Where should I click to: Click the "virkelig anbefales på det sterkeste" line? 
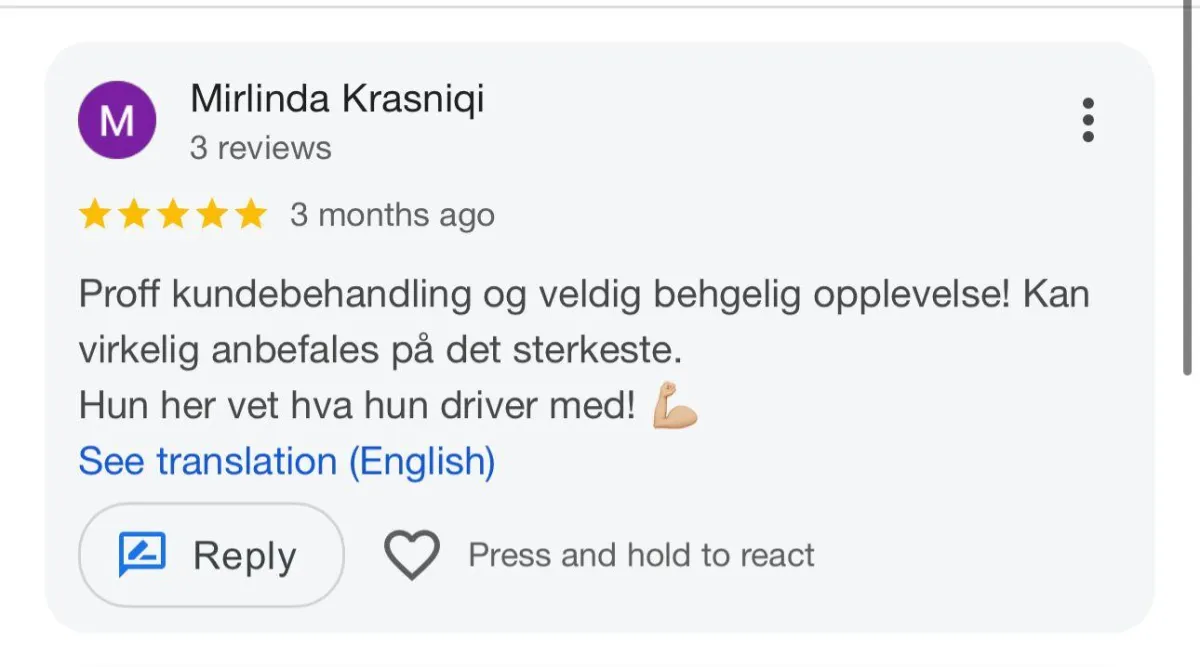pyautogui.click(x=380, y=351)
